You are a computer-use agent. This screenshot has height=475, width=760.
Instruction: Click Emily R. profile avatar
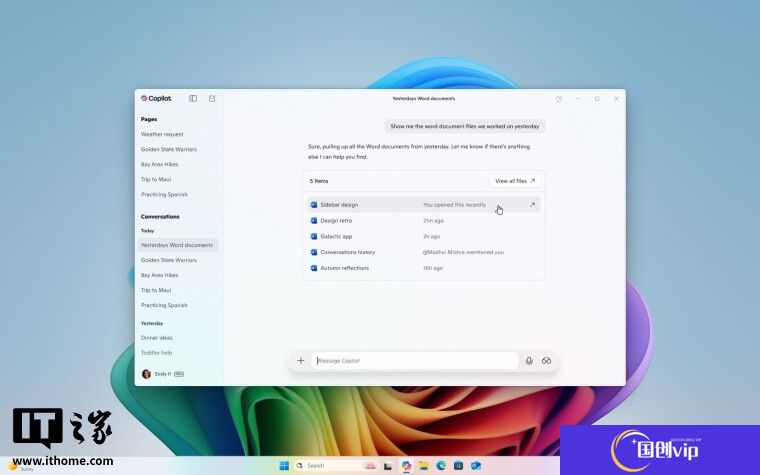click(146, 374)
